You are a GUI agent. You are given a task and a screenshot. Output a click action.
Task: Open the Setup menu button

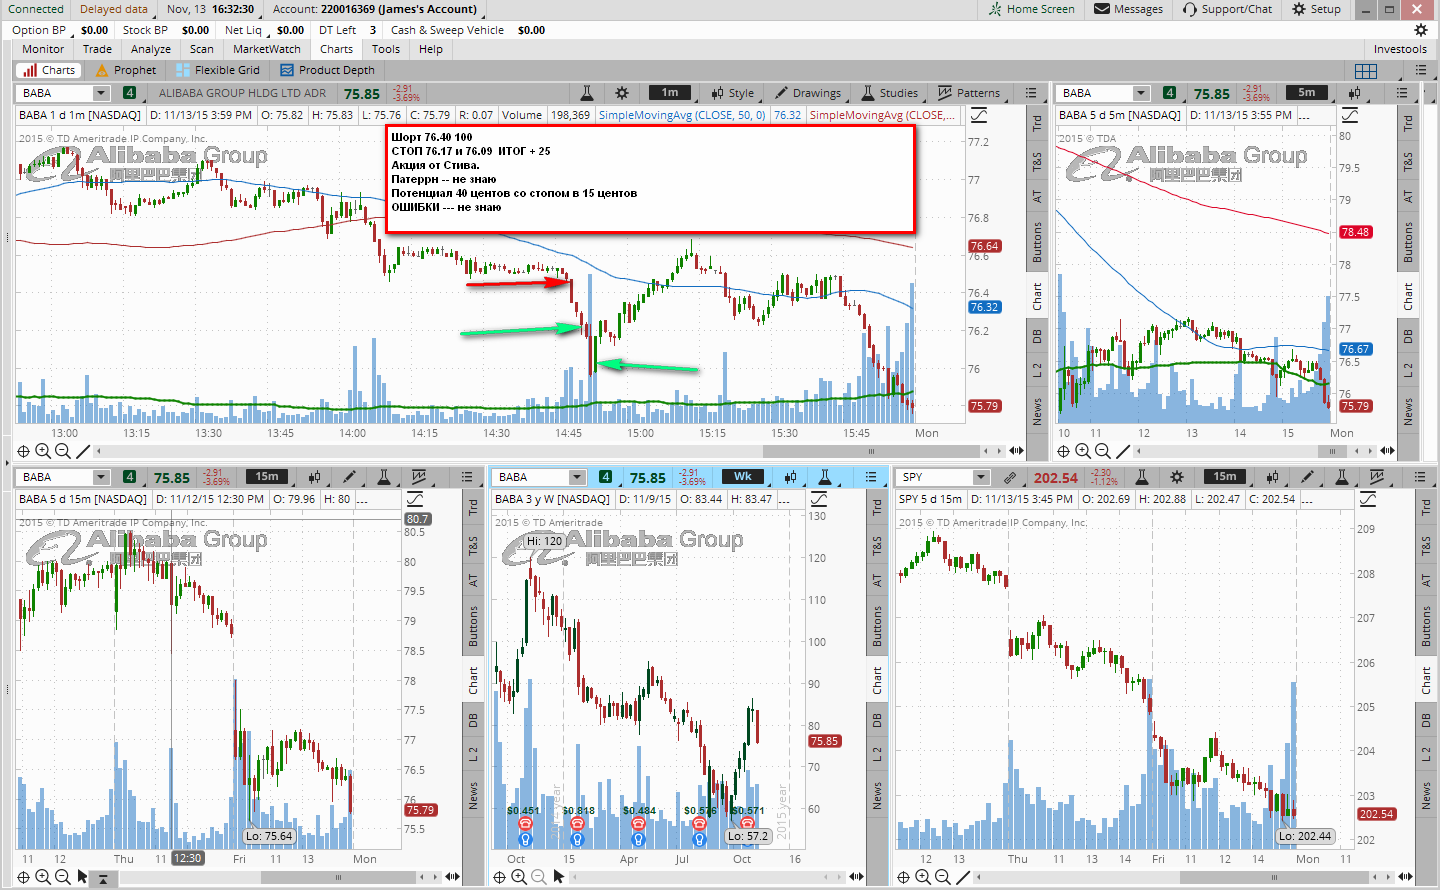tap(1316, 9)
